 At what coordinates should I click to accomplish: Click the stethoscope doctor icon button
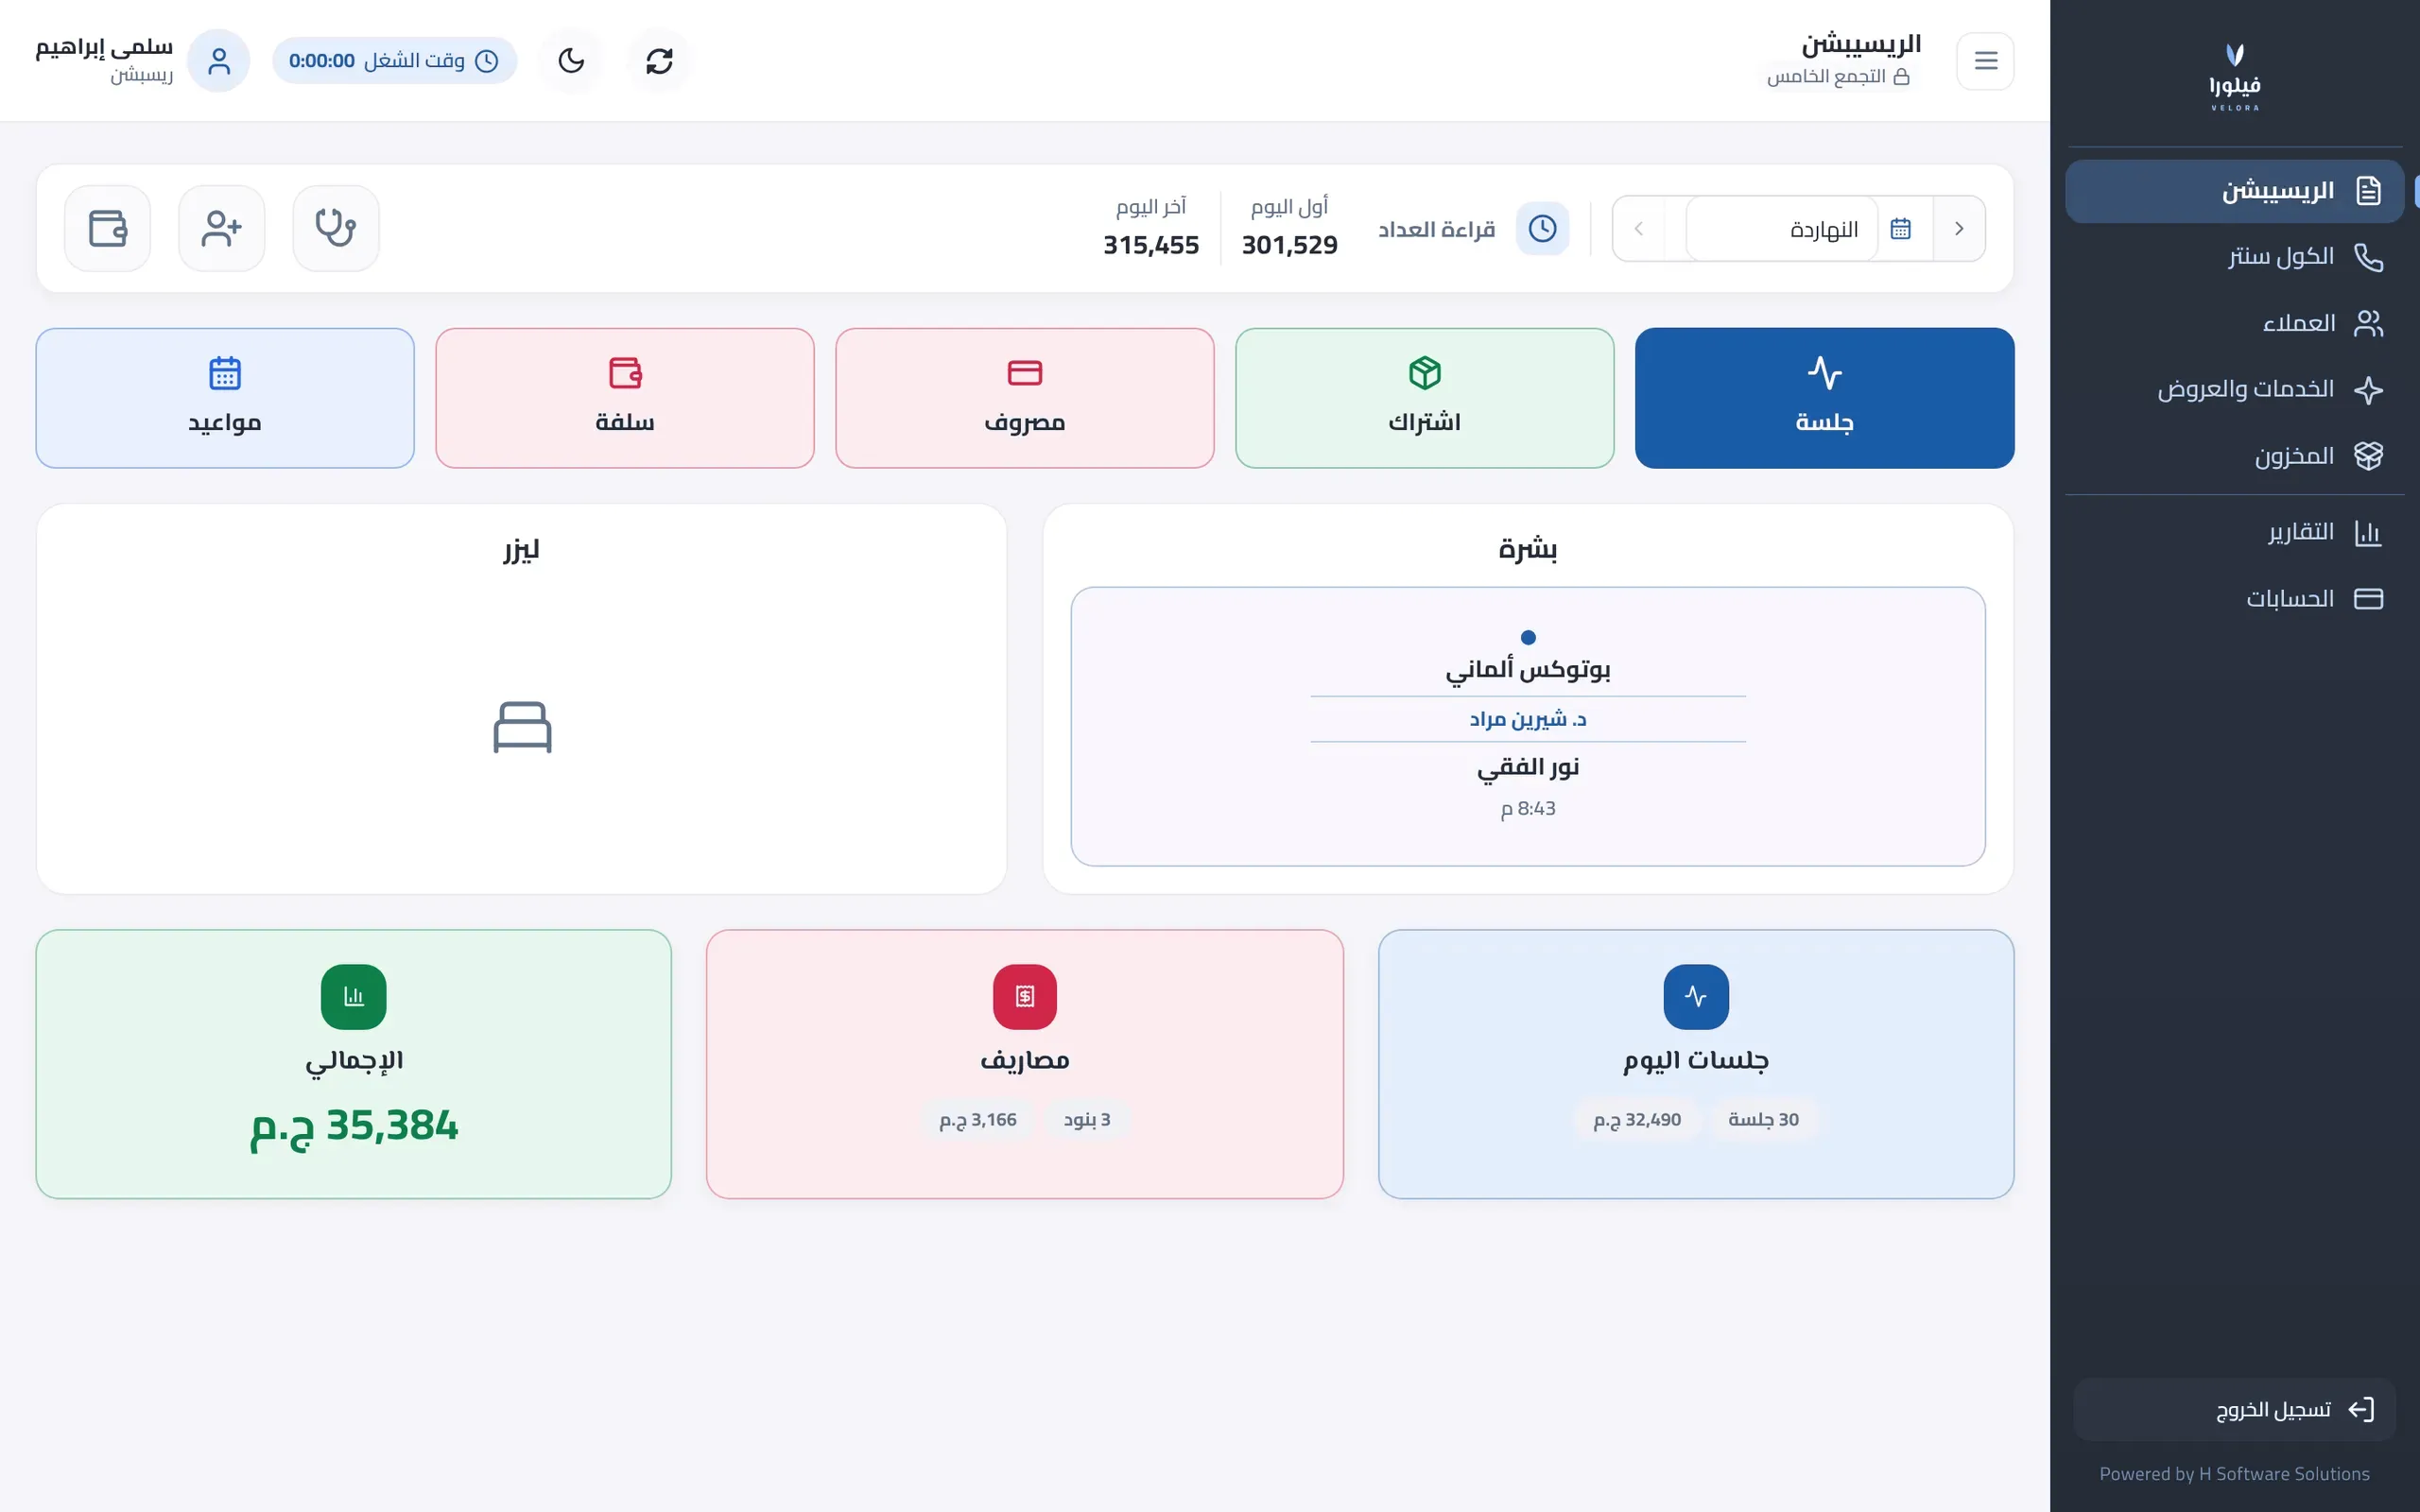click(x=336, y=228)
